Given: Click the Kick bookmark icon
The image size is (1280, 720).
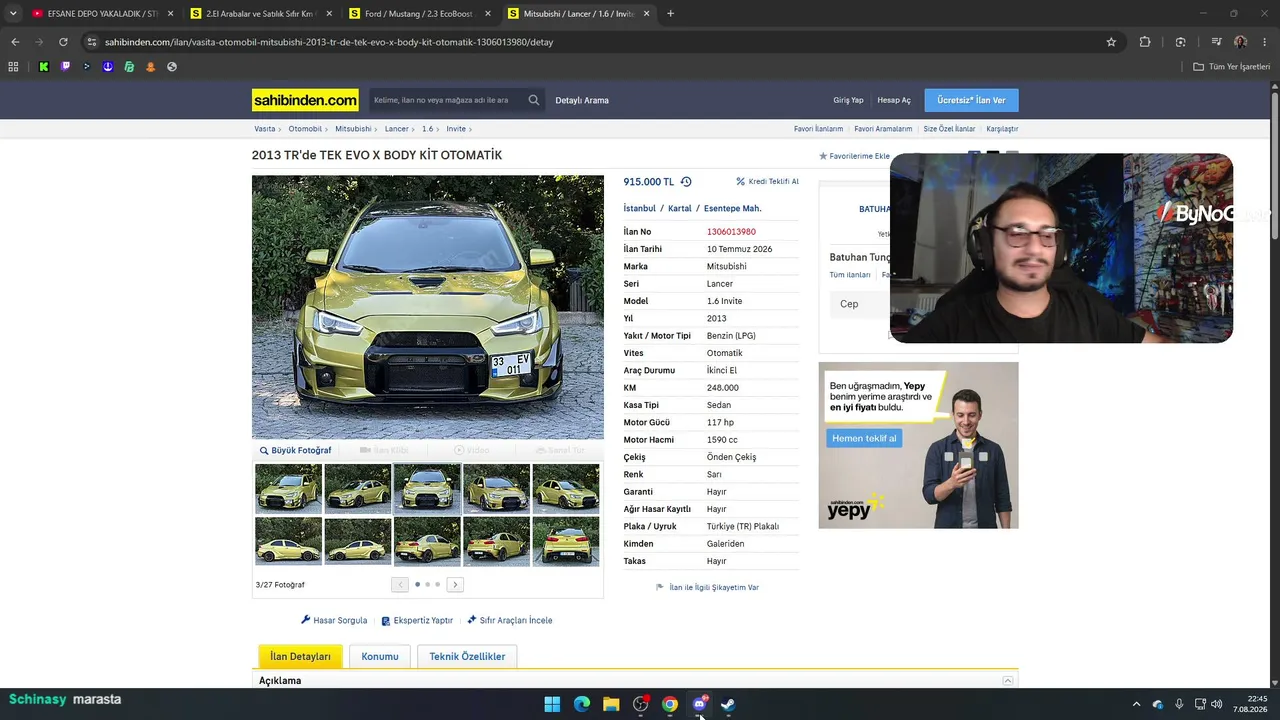Looking at the screenshot, I should tap(43, 67).
